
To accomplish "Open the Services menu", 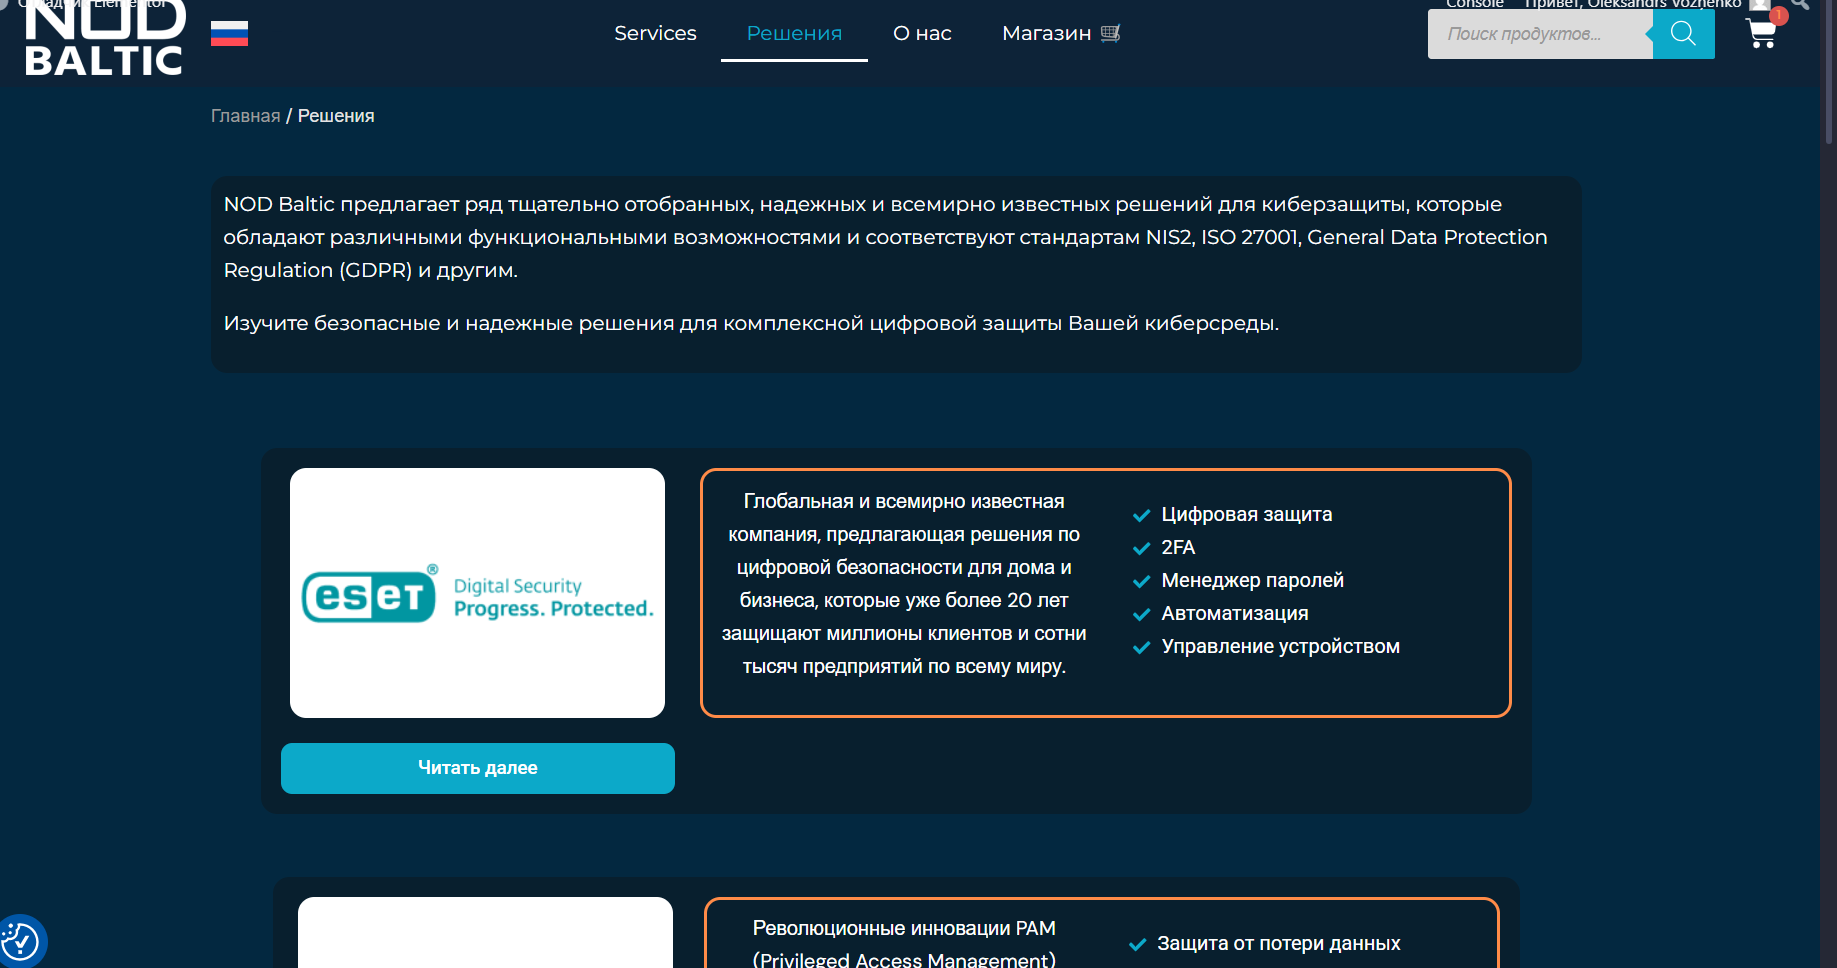I will 655,33.
